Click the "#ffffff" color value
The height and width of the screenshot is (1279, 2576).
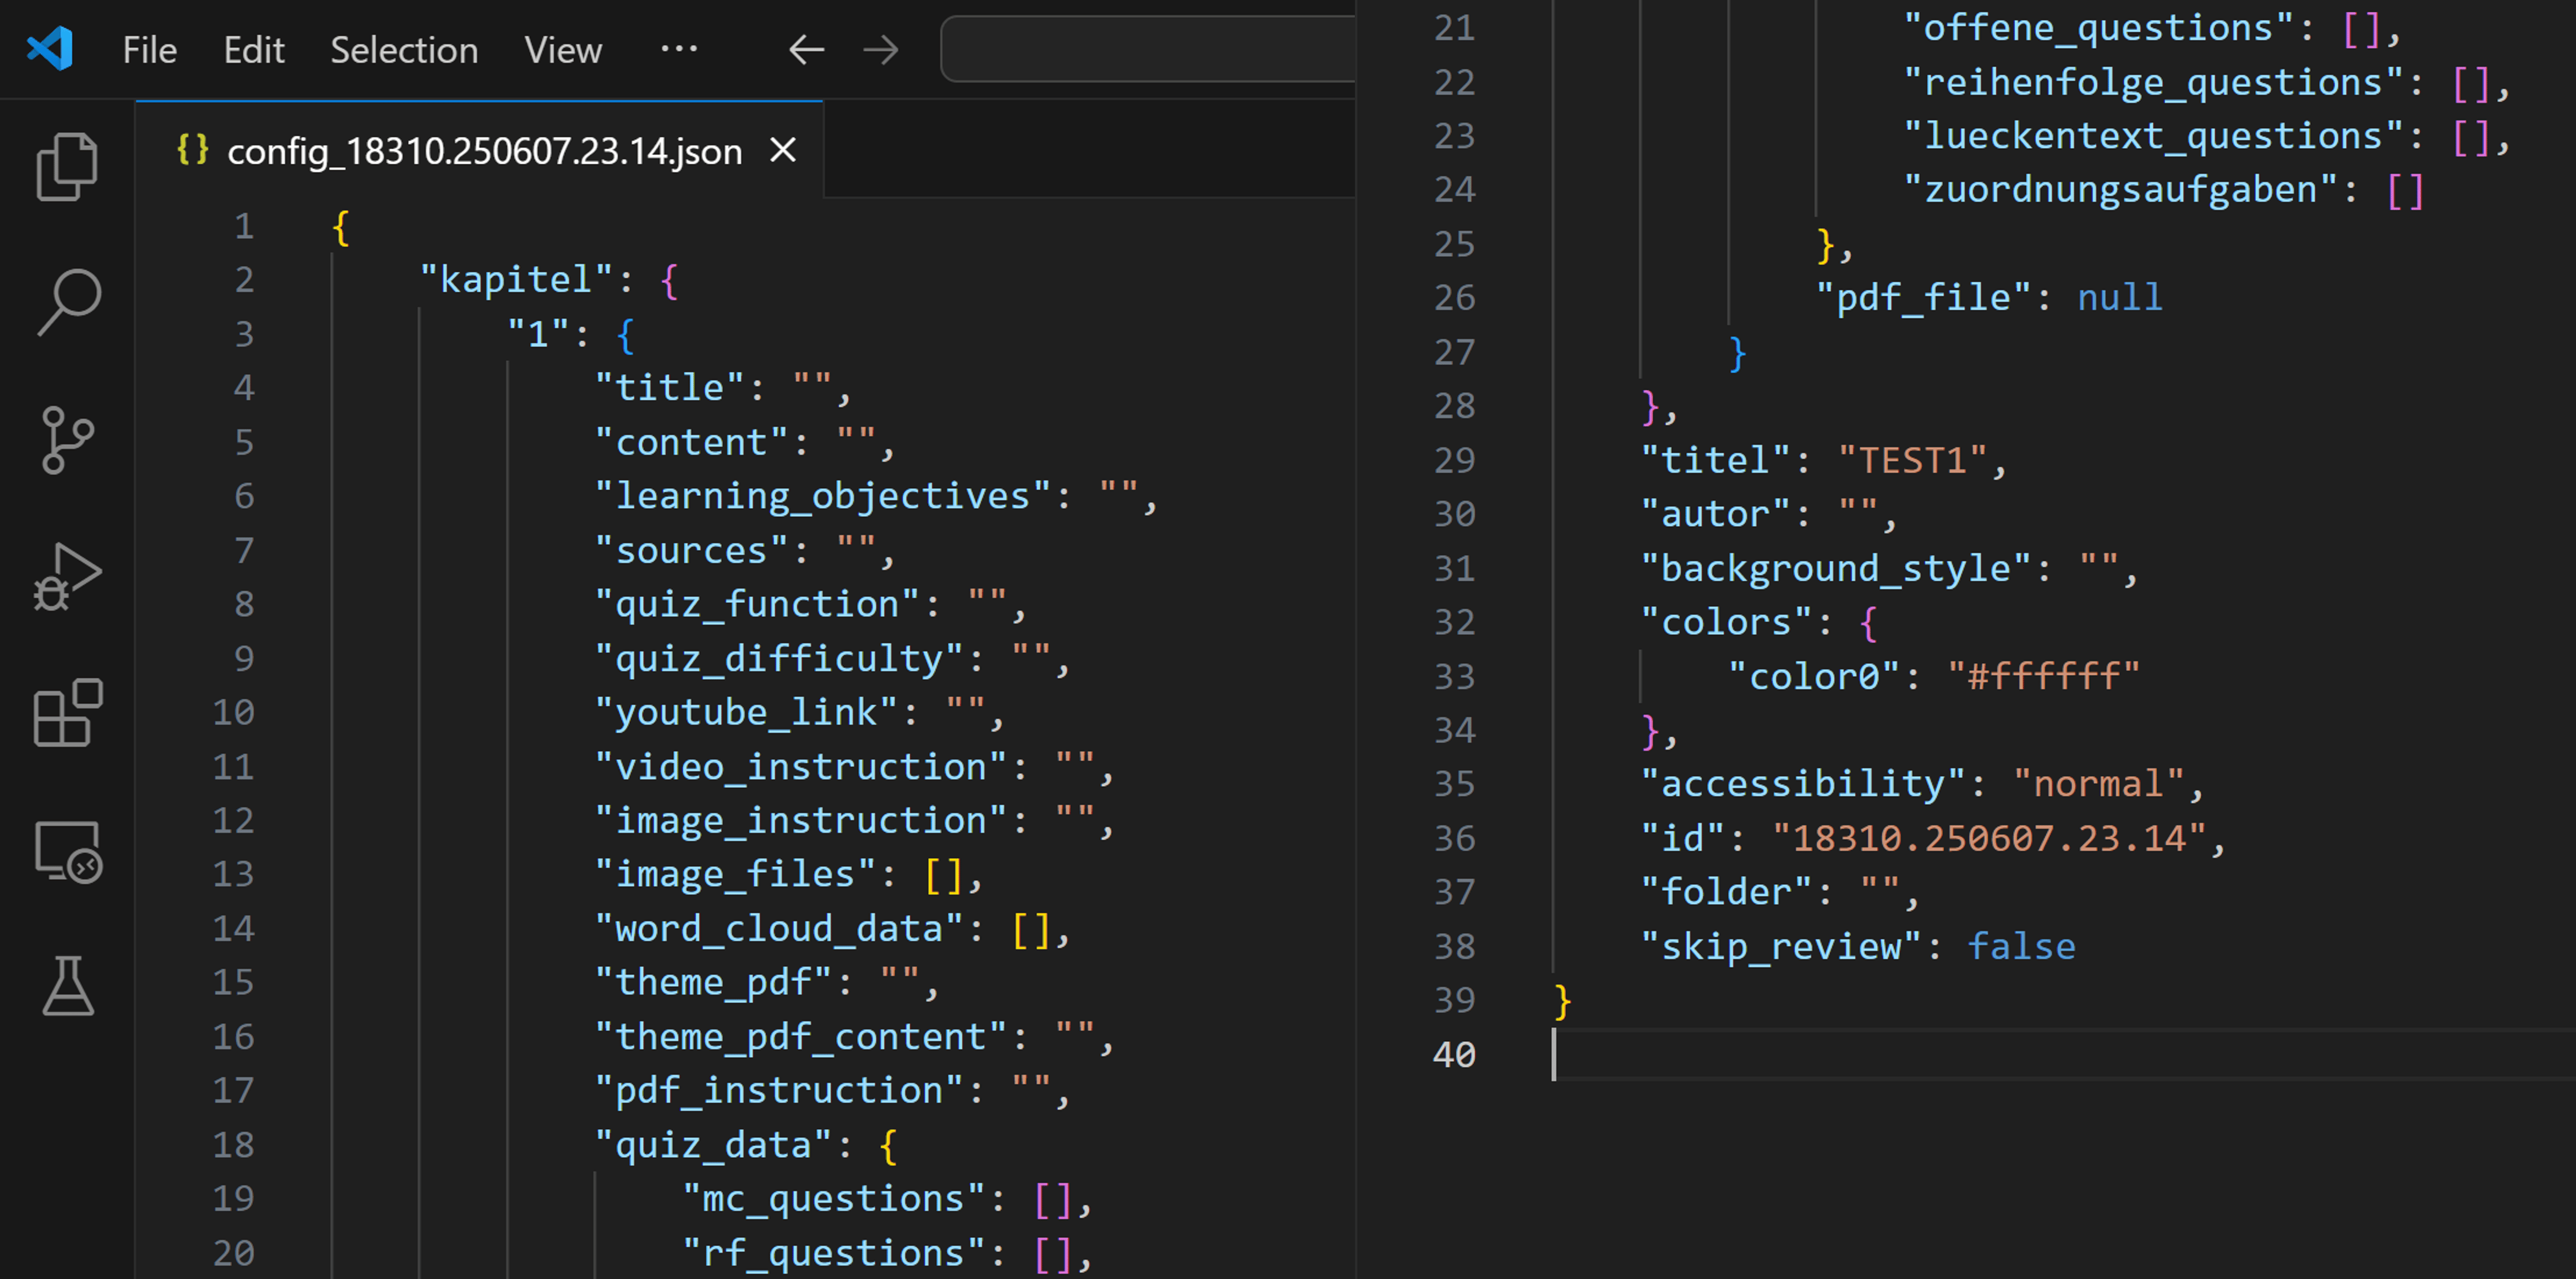(x=2044, y=676)
